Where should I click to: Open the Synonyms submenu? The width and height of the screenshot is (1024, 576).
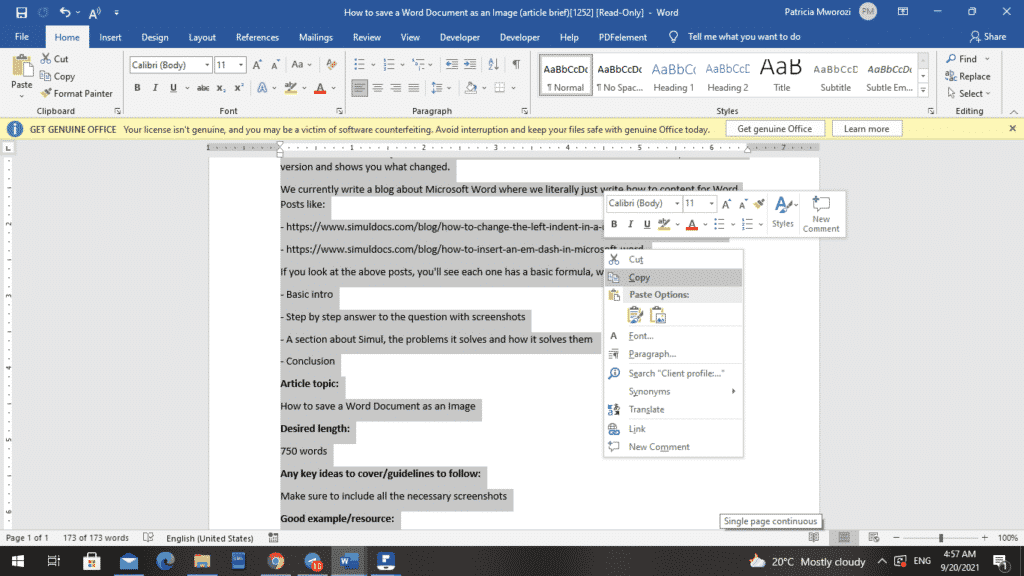click(648, 389)
